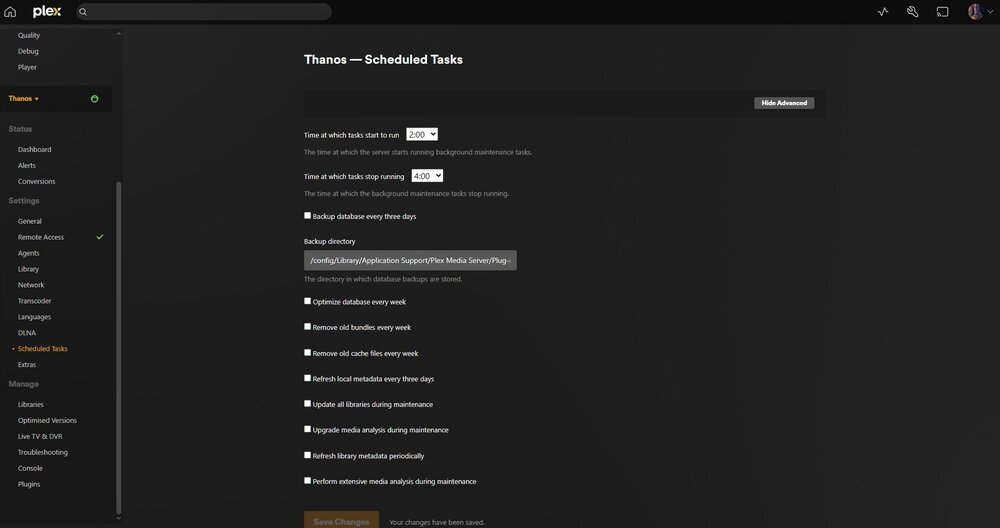Click the green server status icon
Screen dimensions: 1000x528
coord(94,99)
